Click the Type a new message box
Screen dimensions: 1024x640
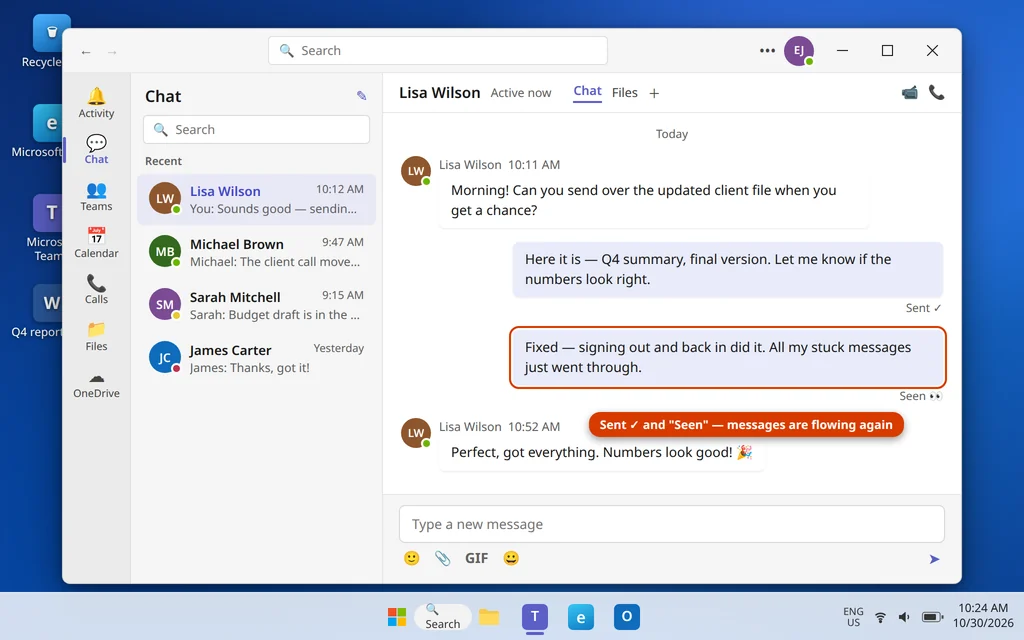[x=671, y=524]
